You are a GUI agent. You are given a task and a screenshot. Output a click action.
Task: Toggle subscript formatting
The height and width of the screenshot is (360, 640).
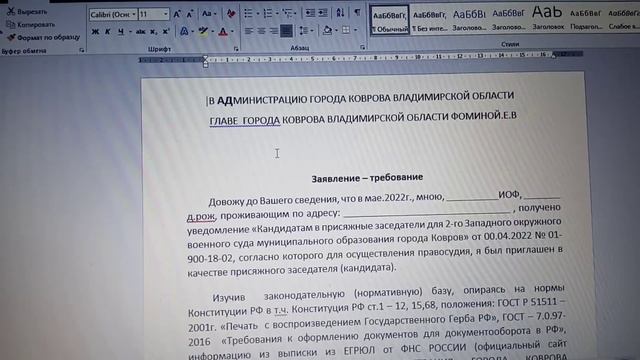coord(153,31)
